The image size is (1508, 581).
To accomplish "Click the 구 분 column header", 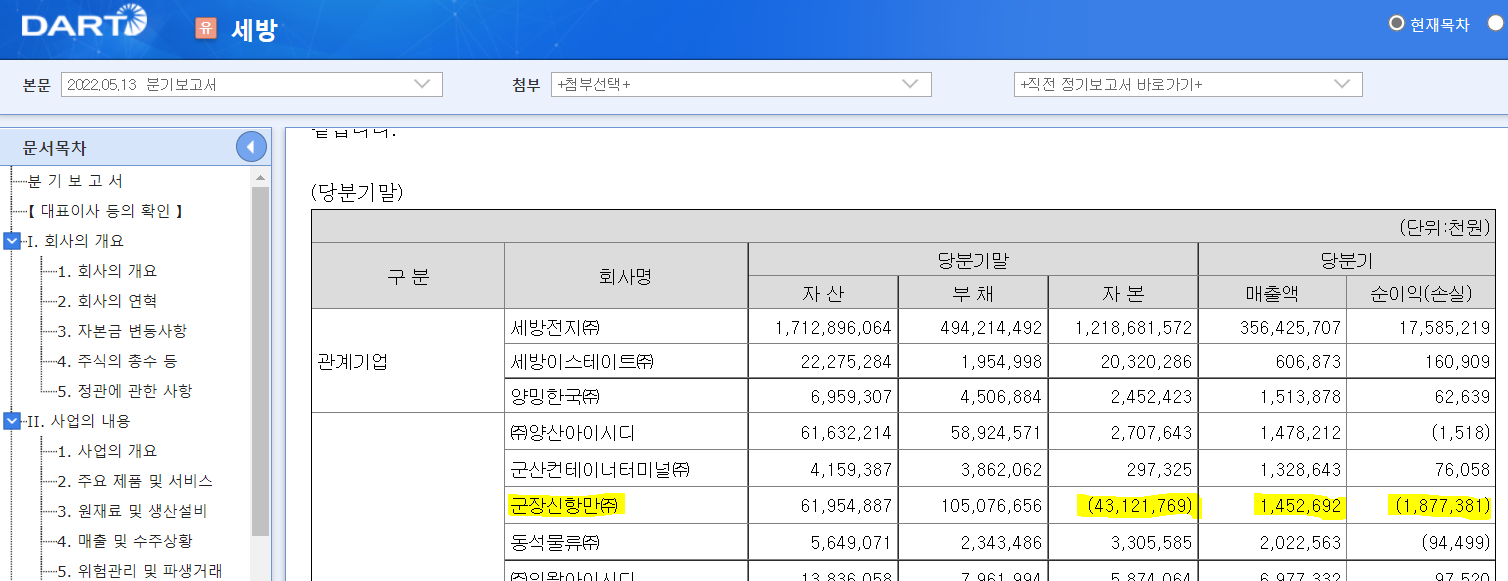I will [x=408, y=276].
